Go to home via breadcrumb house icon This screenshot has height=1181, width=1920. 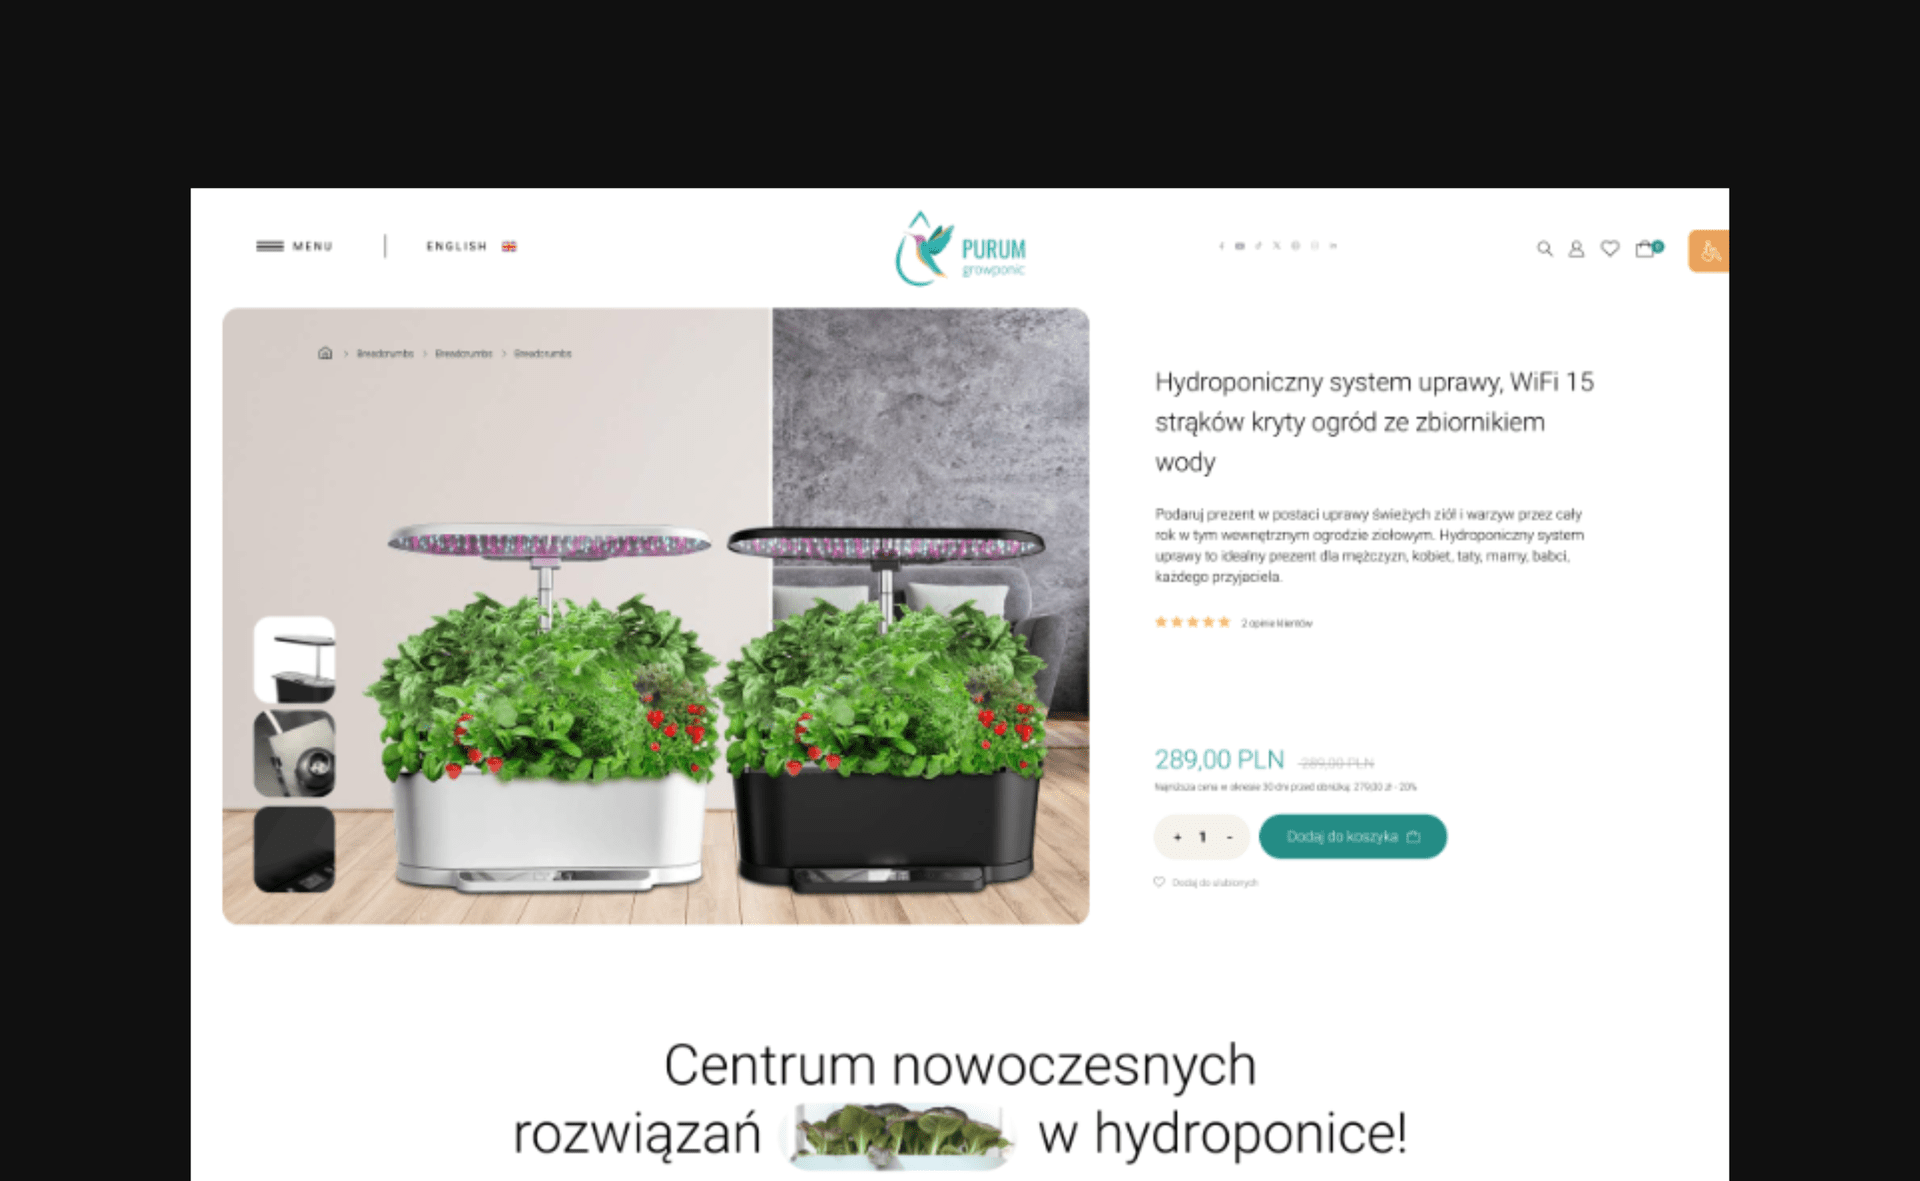(x=325, y=353)
